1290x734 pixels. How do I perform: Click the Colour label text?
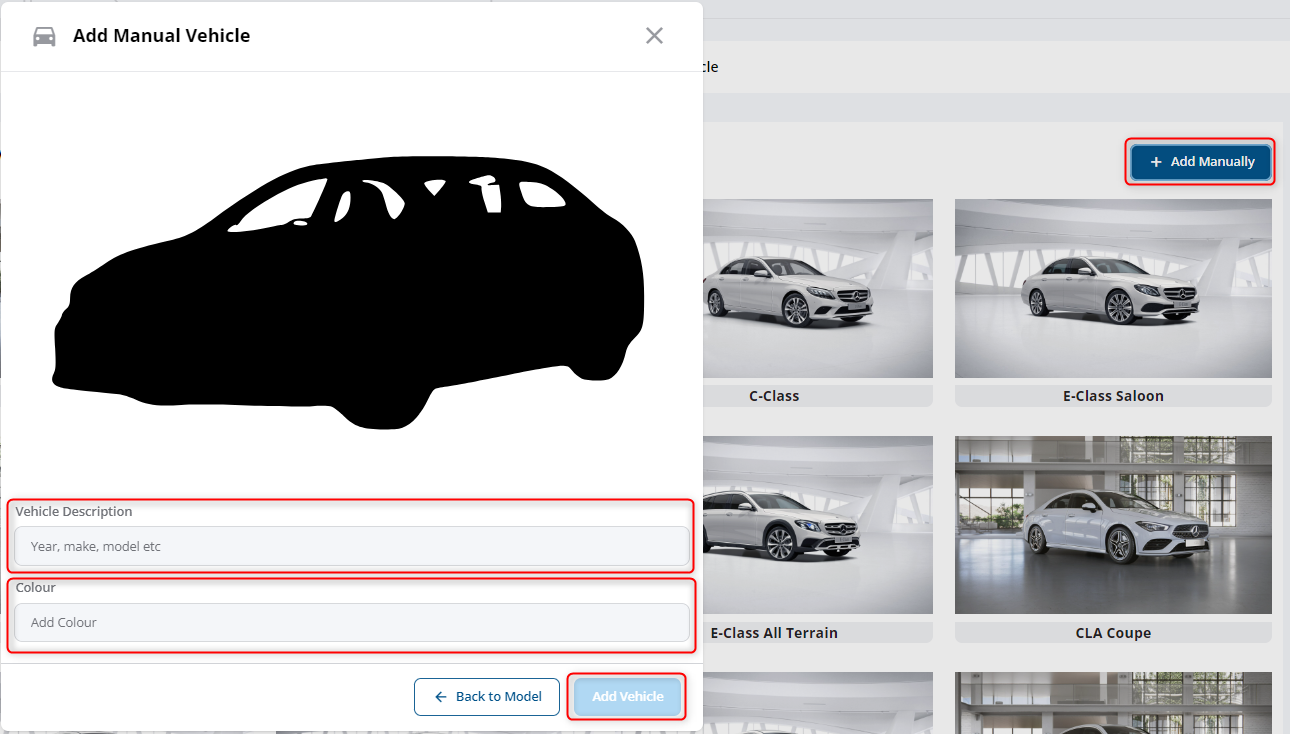point(36,587)
